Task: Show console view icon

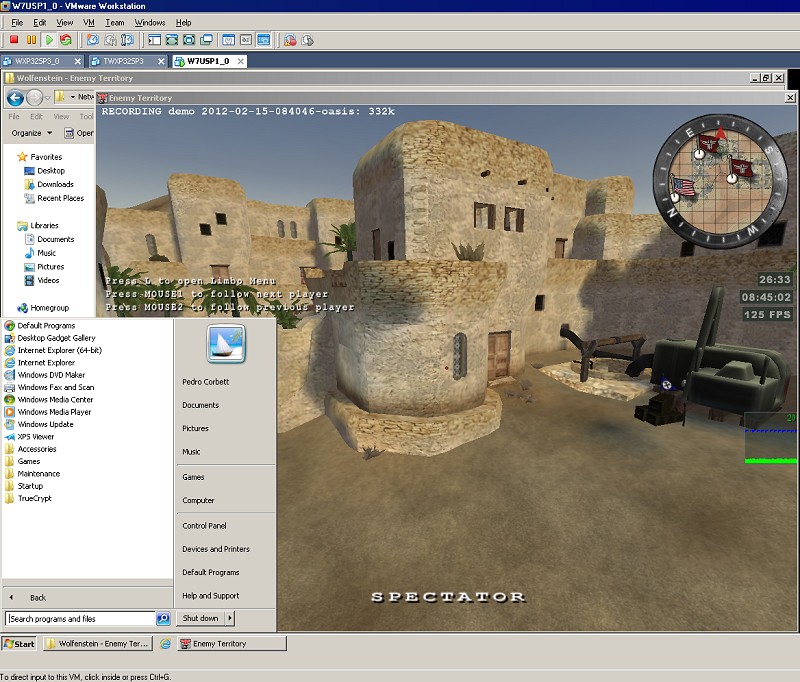Action: pyautogui.click(x=264, y=40)
